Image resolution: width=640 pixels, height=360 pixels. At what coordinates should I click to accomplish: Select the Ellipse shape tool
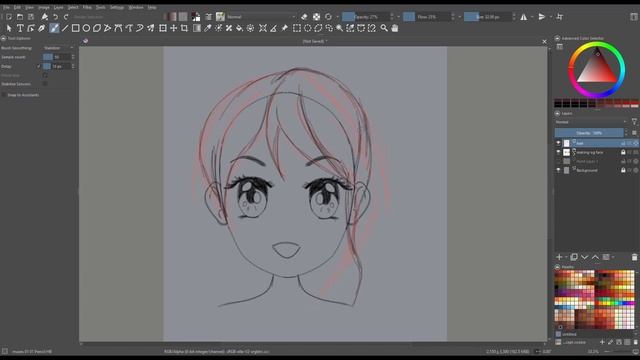coord(86,28)
